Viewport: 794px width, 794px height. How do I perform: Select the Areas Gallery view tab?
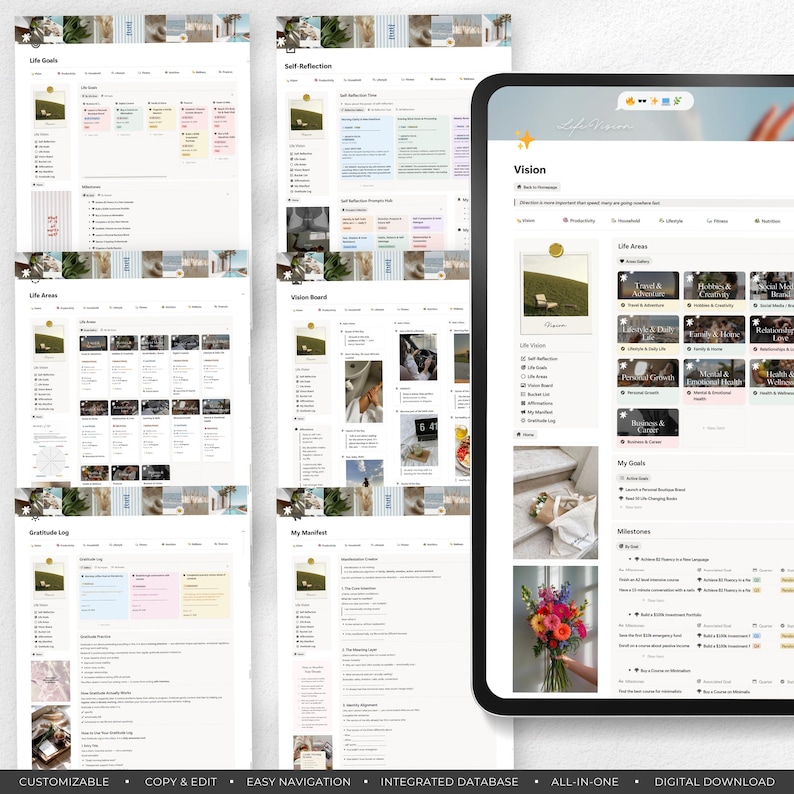(634, 261)
